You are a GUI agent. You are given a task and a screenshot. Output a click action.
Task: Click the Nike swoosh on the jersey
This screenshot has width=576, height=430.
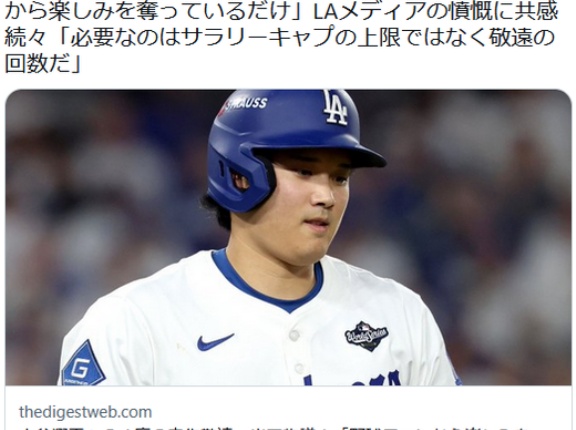coord(215,342)
